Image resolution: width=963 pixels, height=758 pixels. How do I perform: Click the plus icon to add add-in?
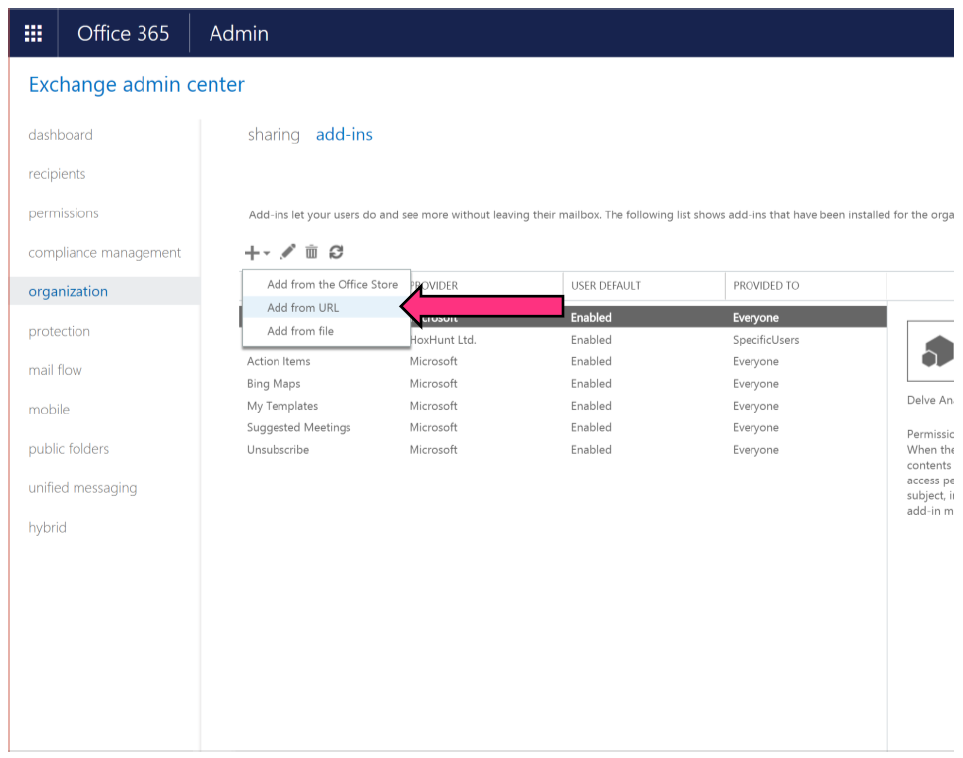pos(252,252)
